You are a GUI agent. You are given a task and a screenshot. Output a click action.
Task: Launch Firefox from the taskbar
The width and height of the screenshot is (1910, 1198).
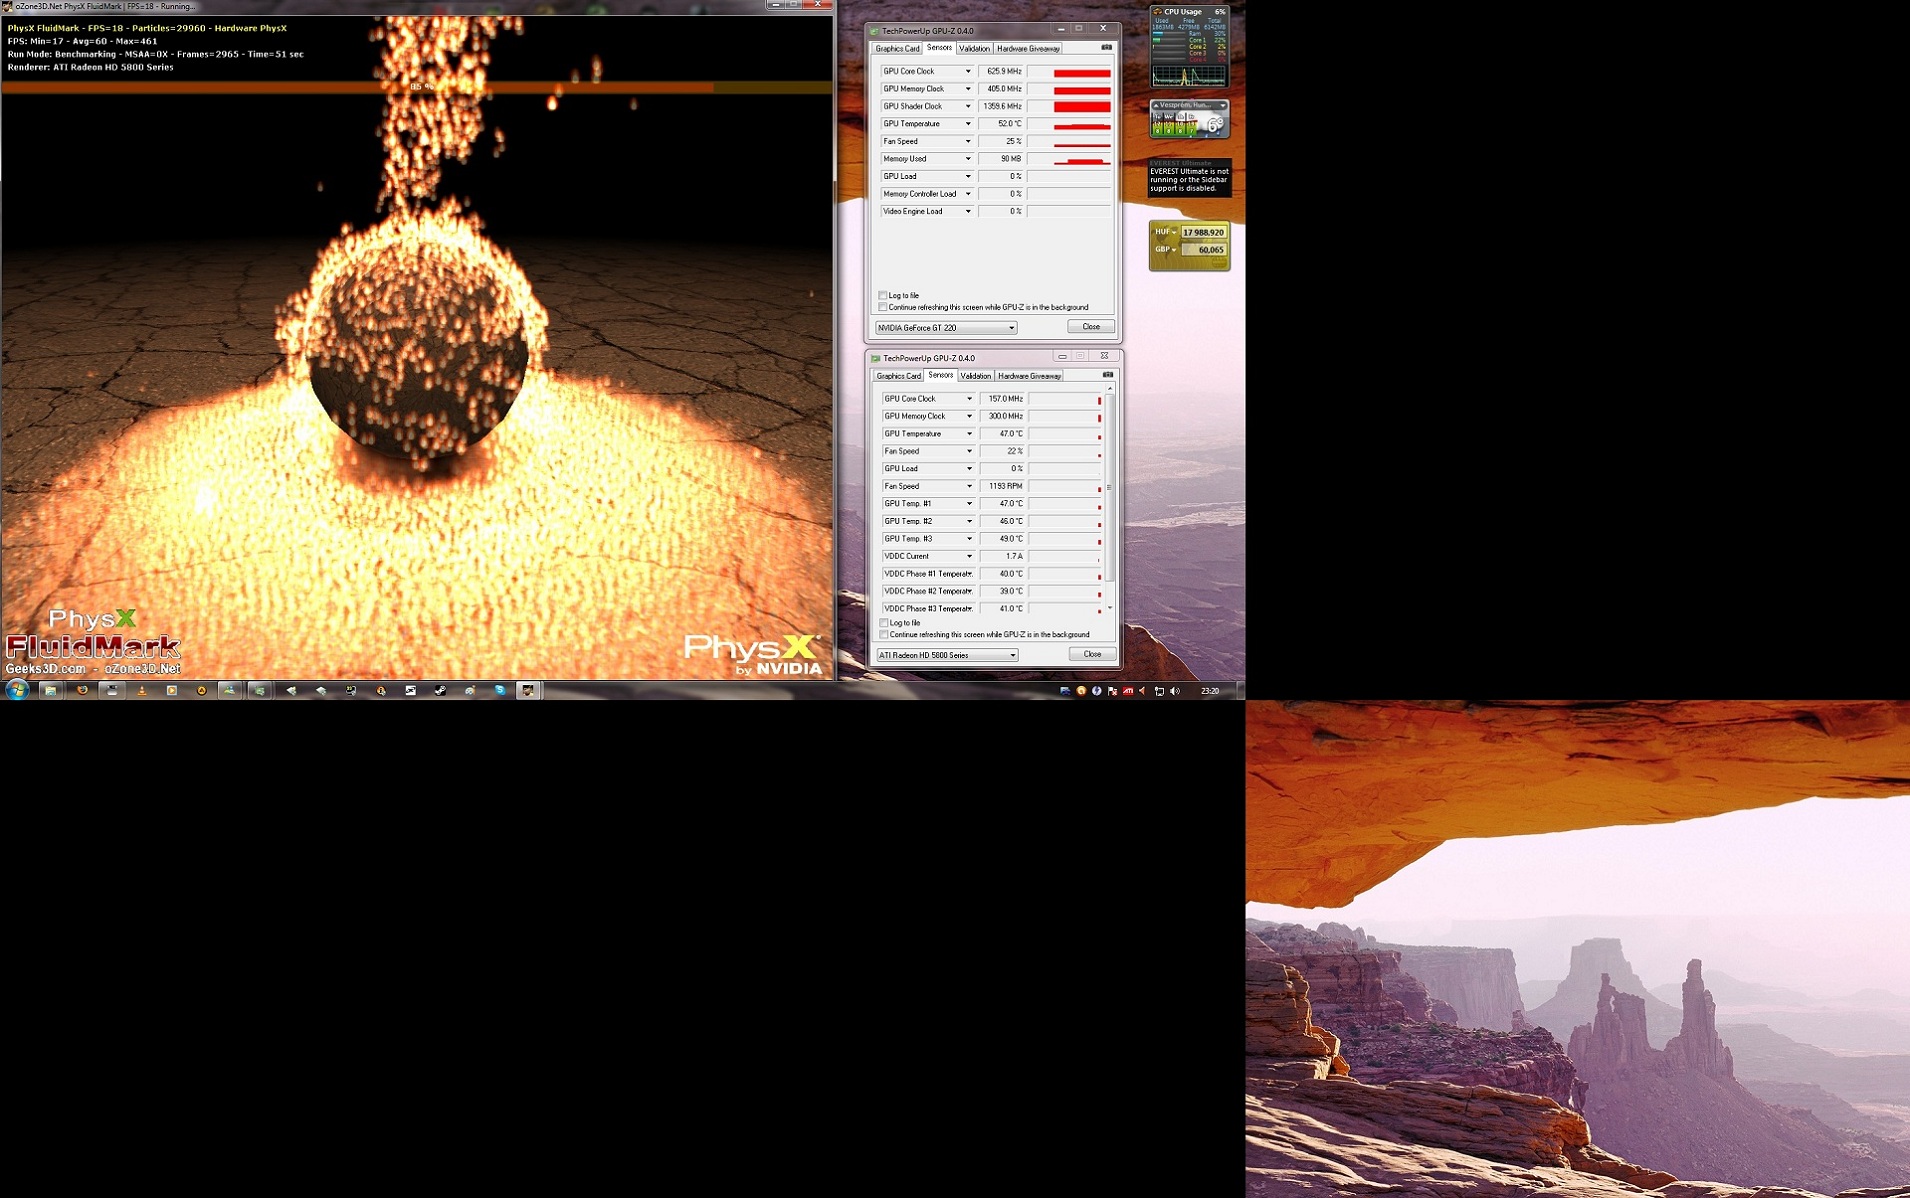[82, 690]
